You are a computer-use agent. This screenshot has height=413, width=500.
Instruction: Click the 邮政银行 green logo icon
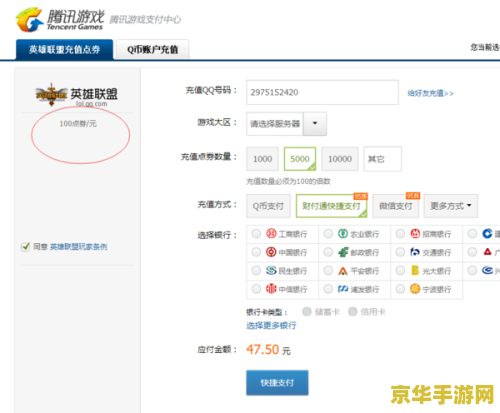343,252
